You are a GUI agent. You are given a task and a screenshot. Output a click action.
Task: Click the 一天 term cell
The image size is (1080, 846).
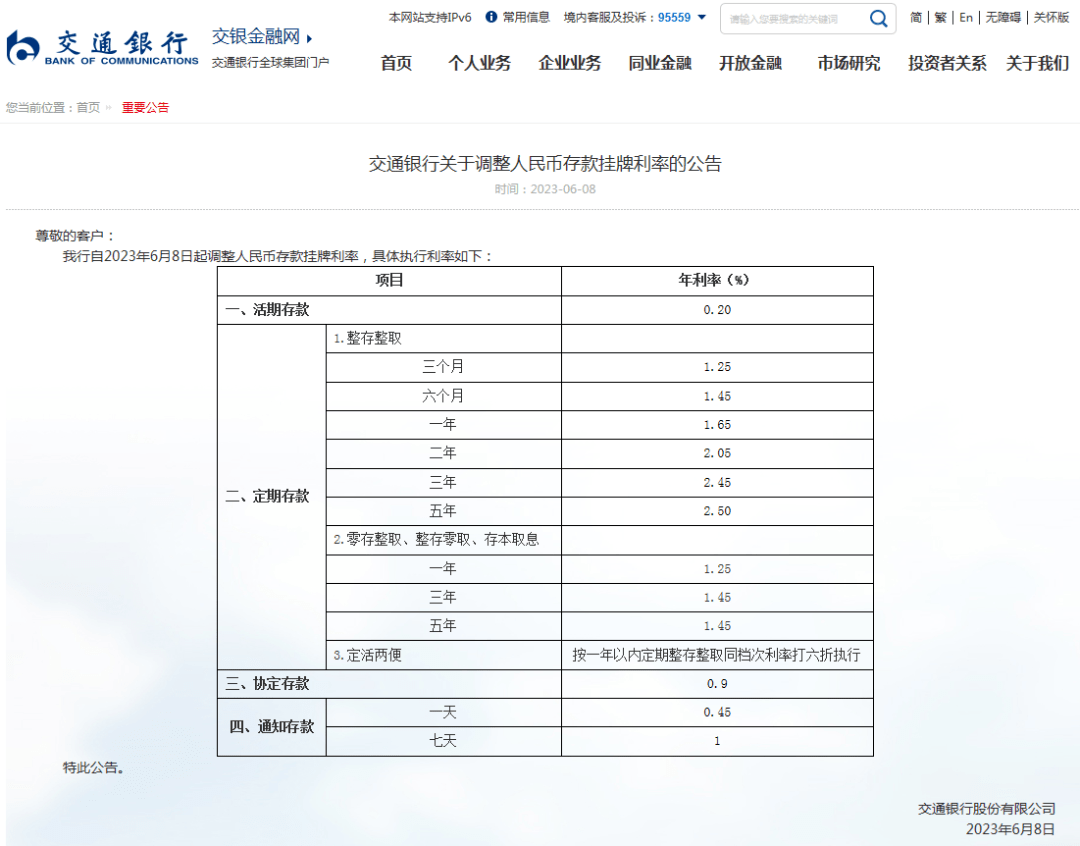(x=444, y=712)
